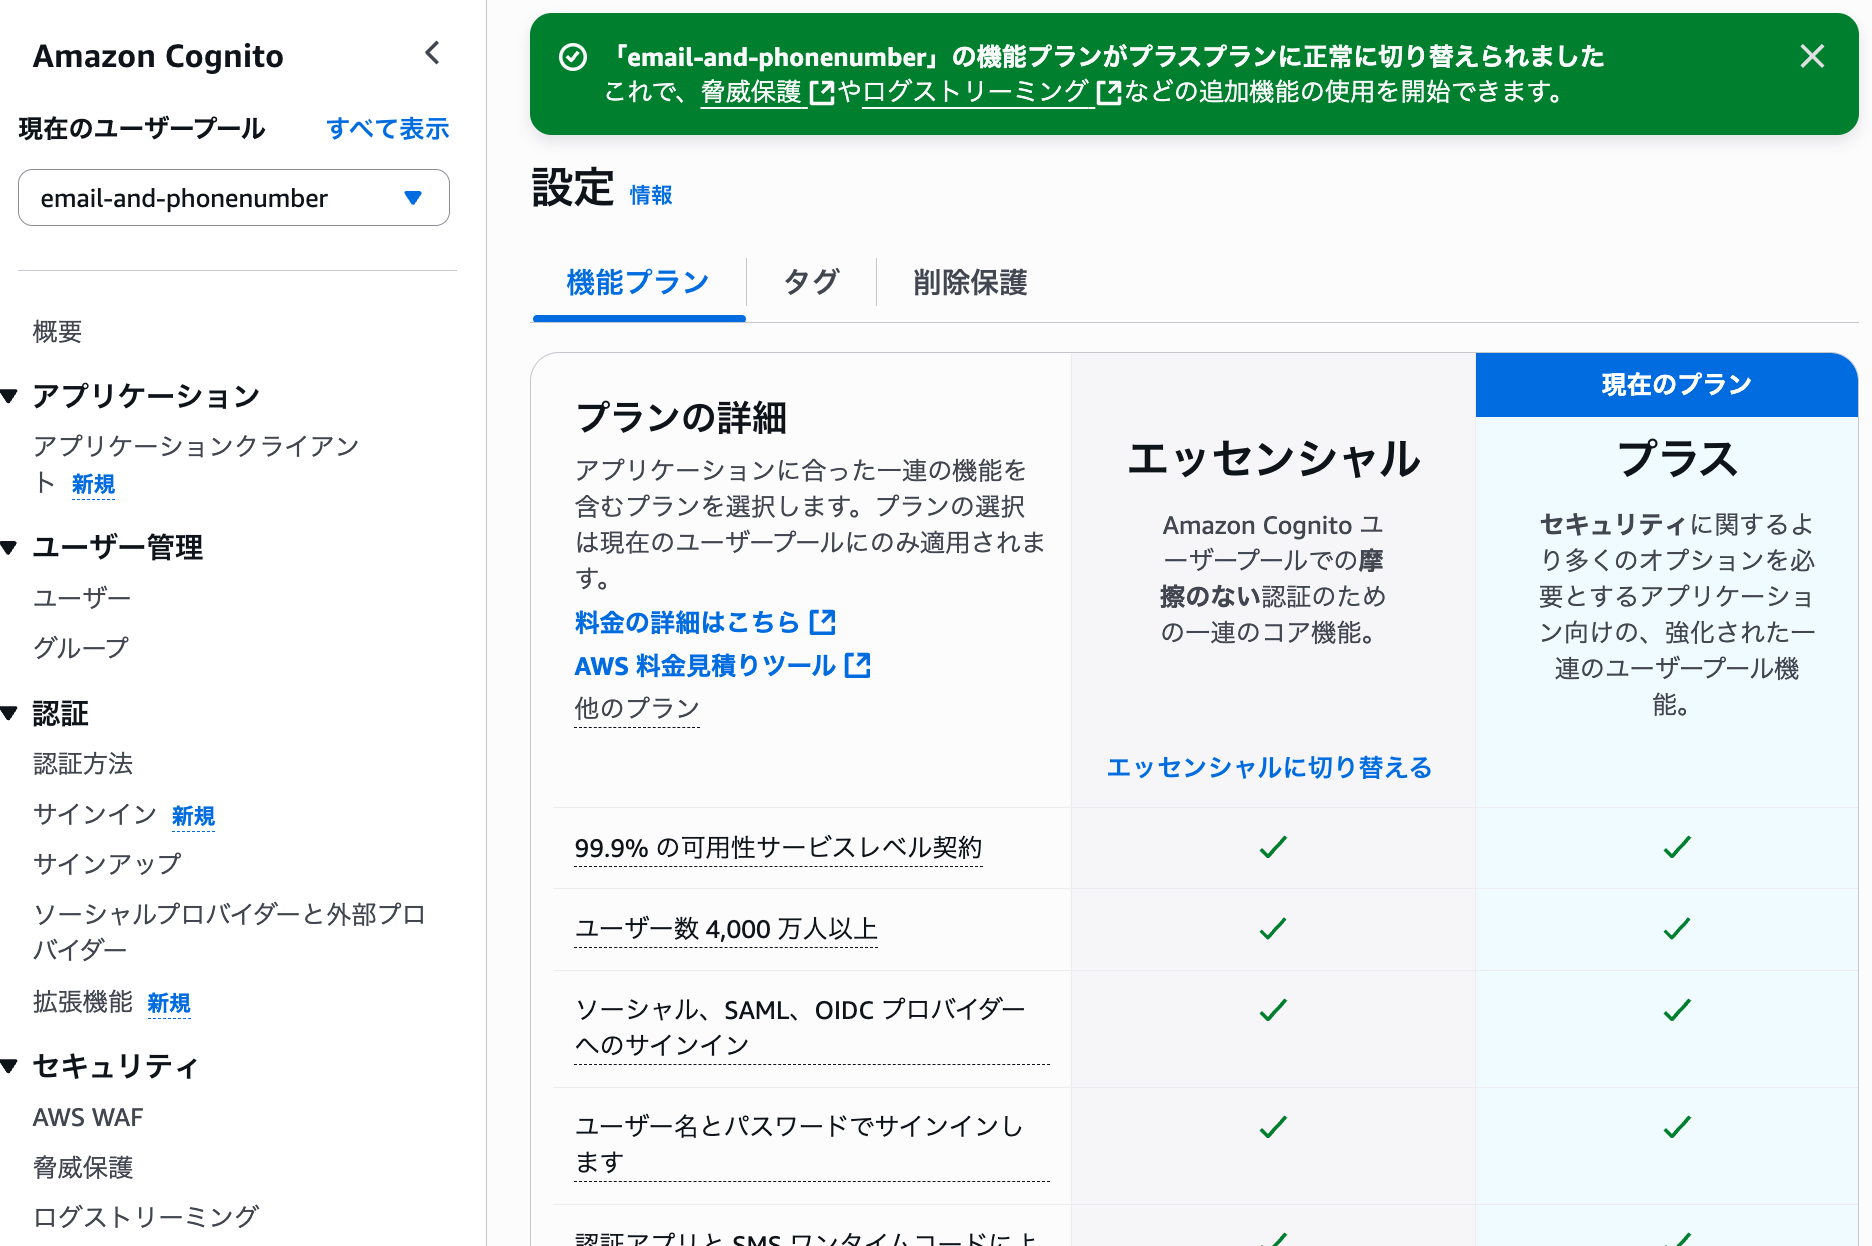Collapse the Amazon Cognito sidebar chevron
The image size is (1872, 1246).
[x=432, y=53]
